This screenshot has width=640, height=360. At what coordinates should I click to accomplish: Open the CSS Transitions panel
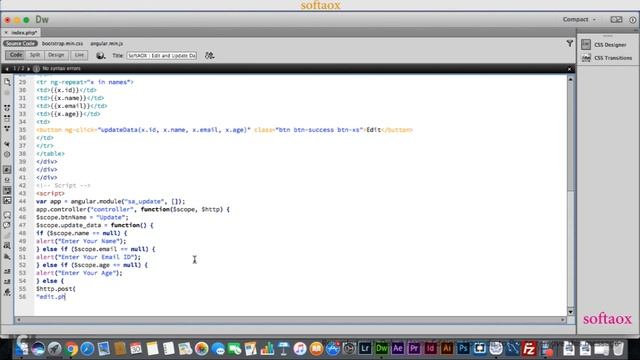pos(607,58)
